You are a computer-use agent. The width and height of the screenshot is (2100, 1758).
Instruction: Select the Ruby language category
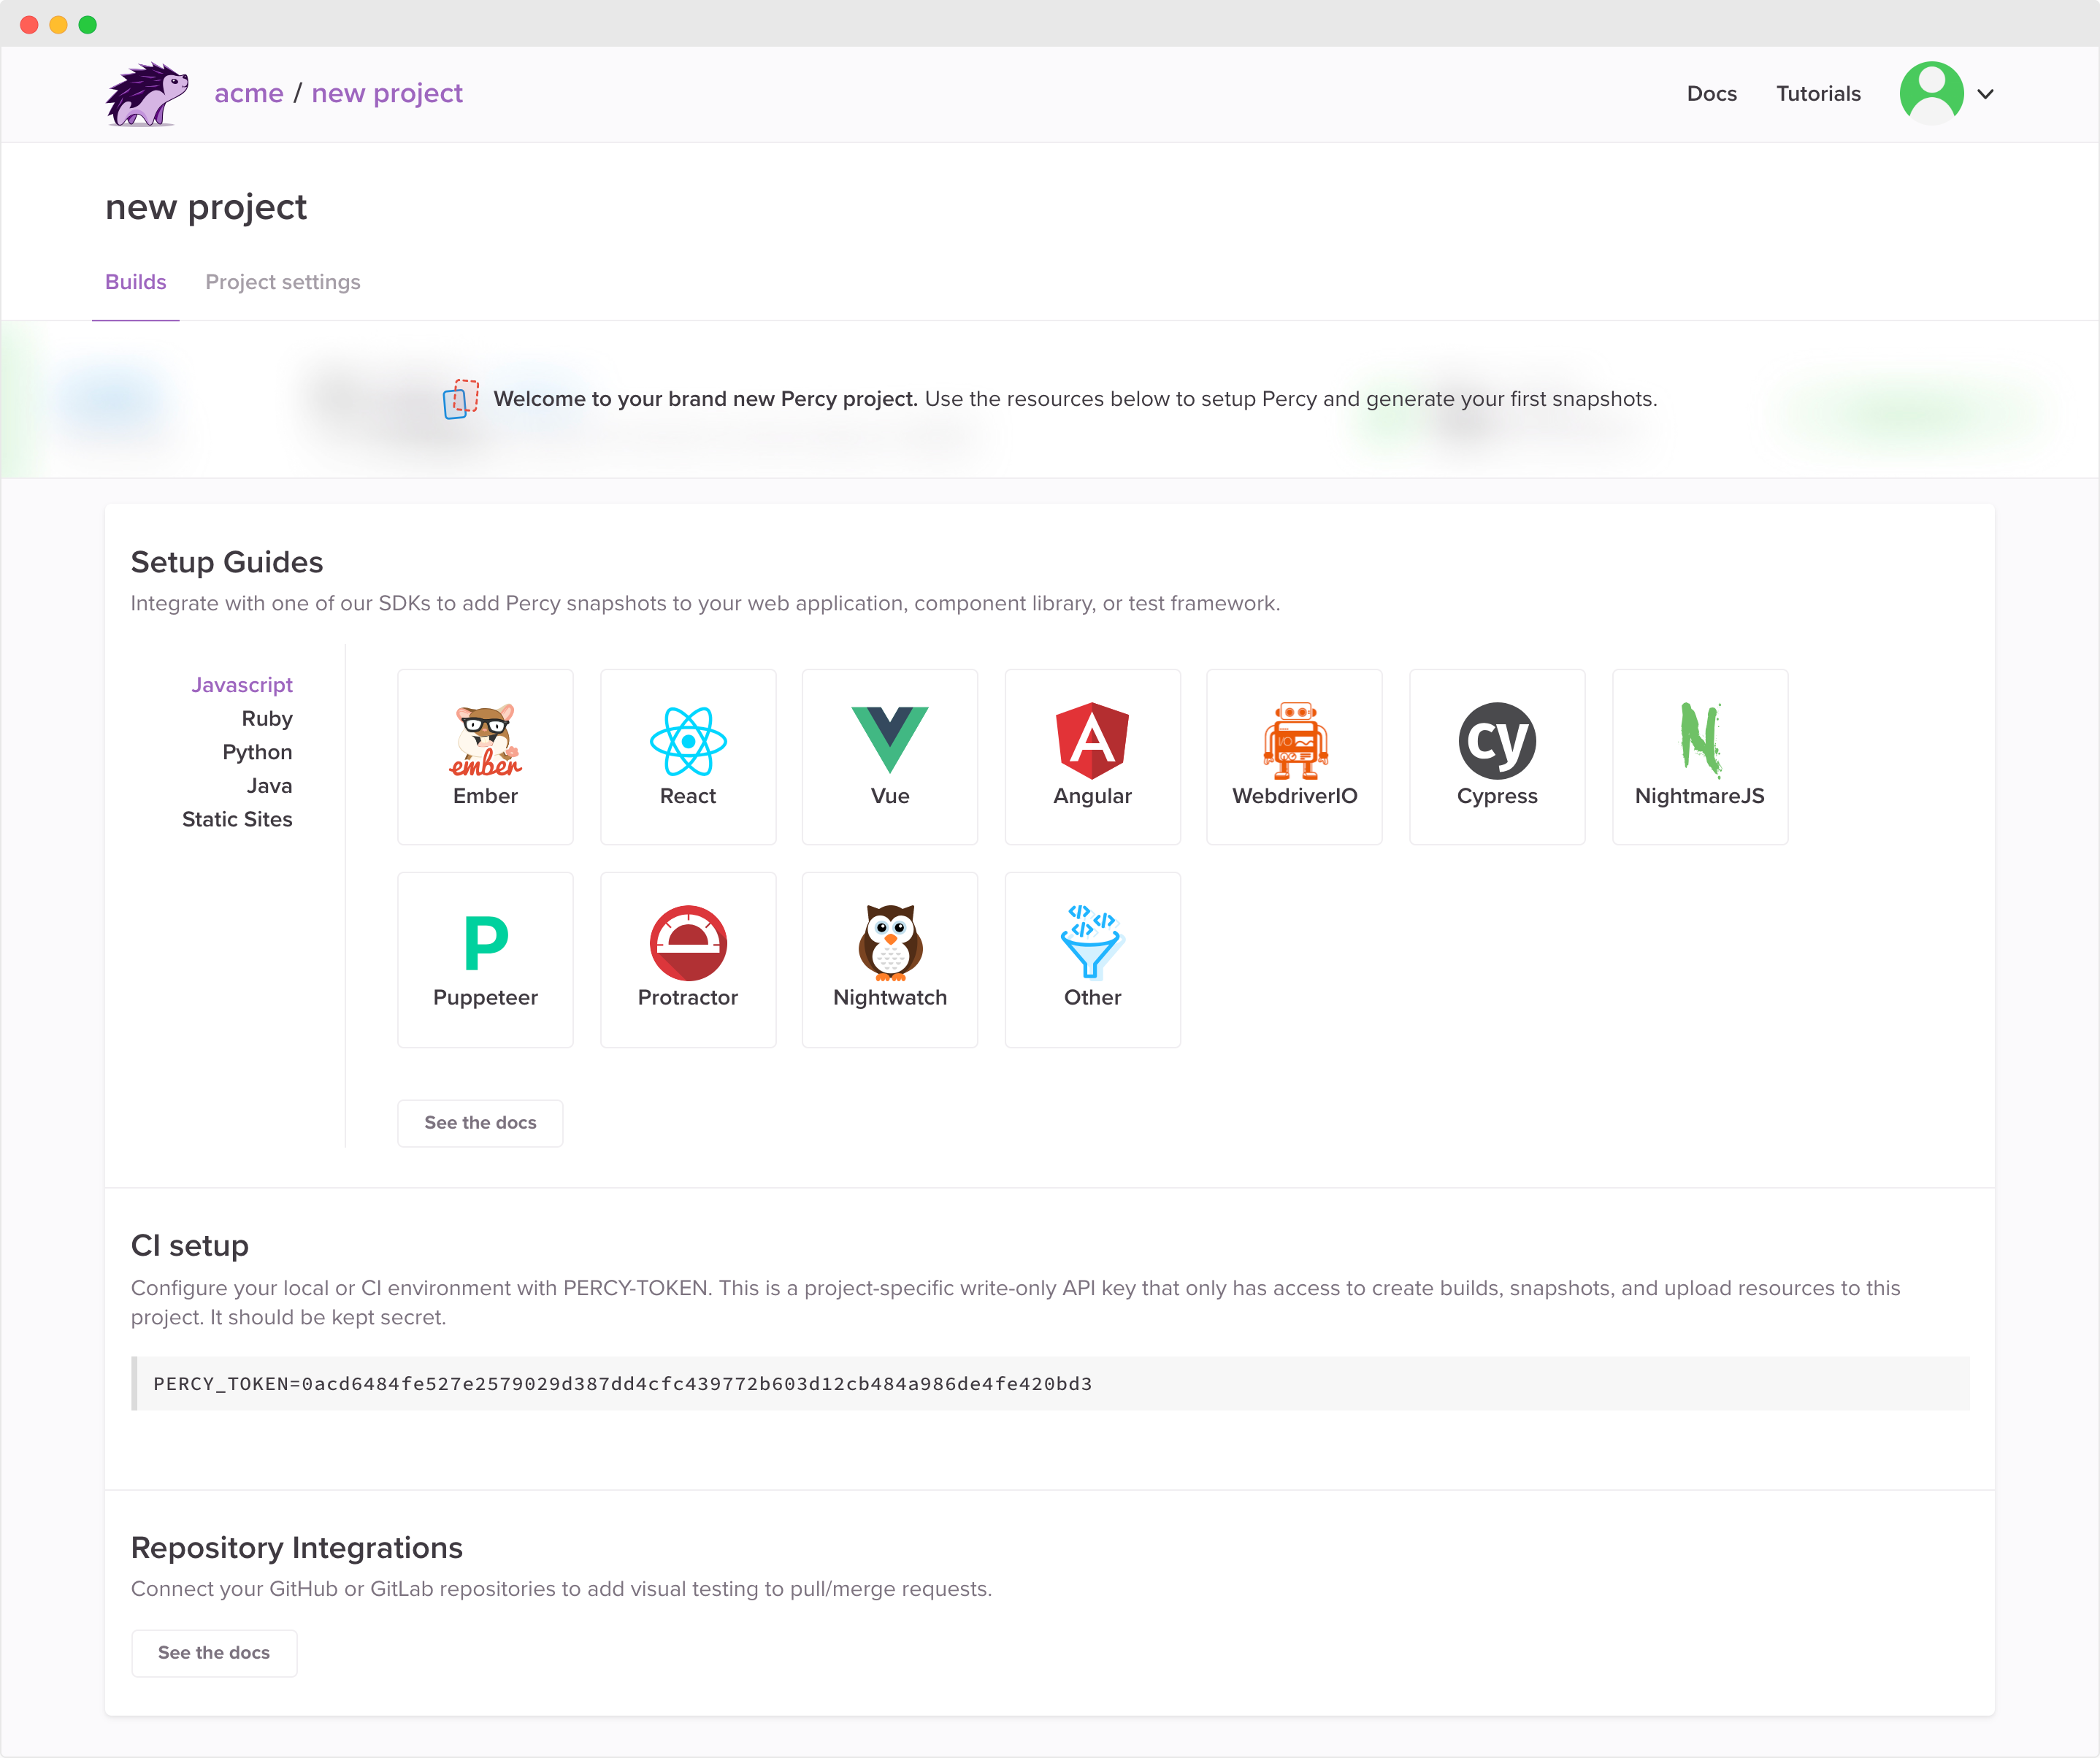(x=266, y=718)
